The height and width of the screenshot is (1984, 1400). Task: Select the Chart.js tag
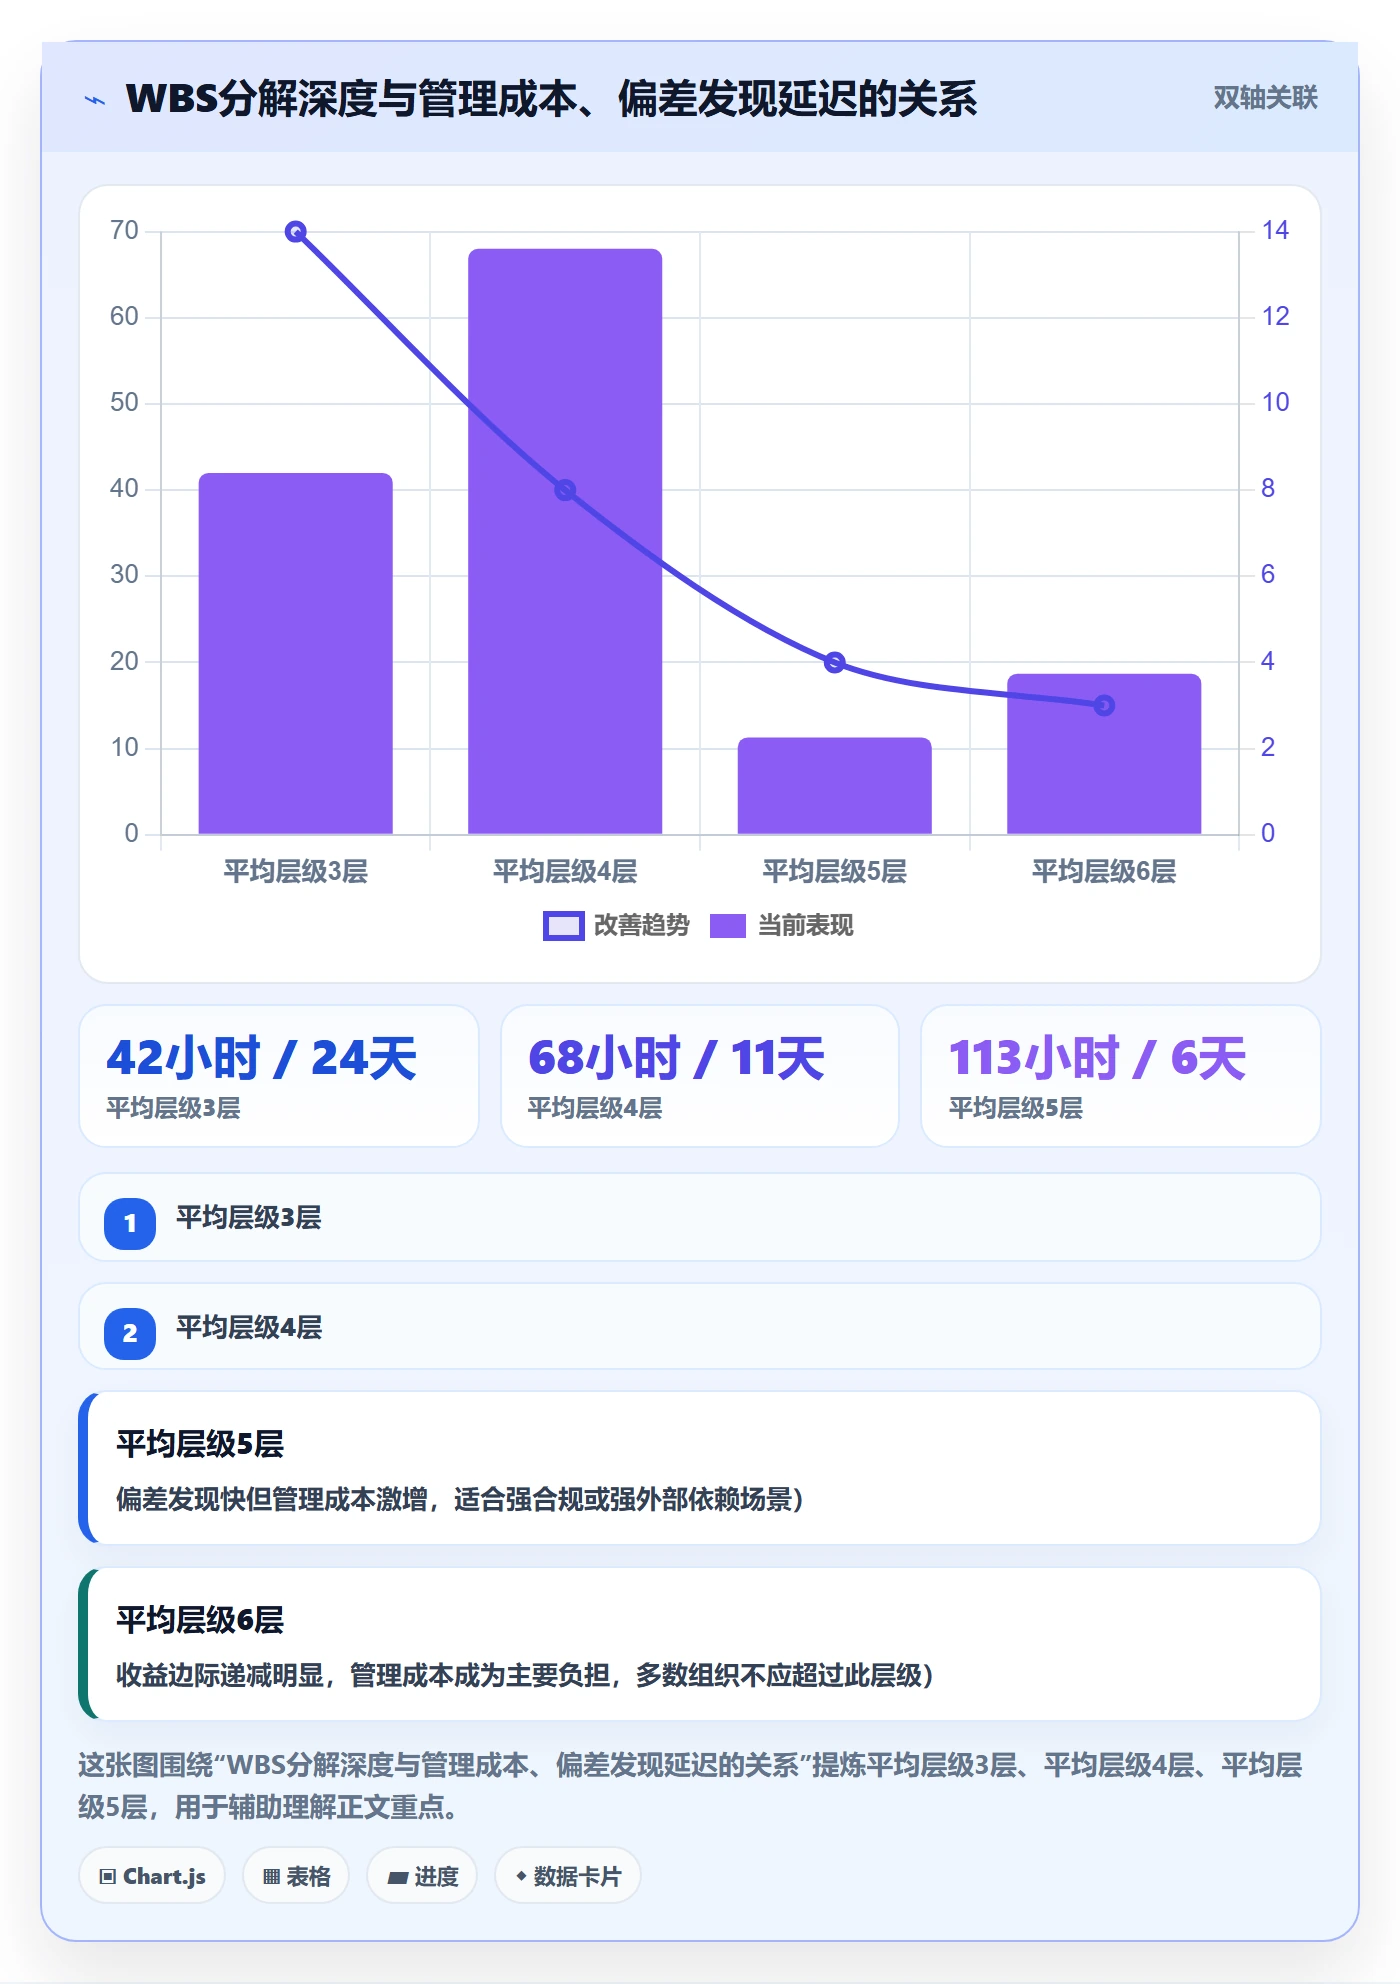tap(152, 1876)
